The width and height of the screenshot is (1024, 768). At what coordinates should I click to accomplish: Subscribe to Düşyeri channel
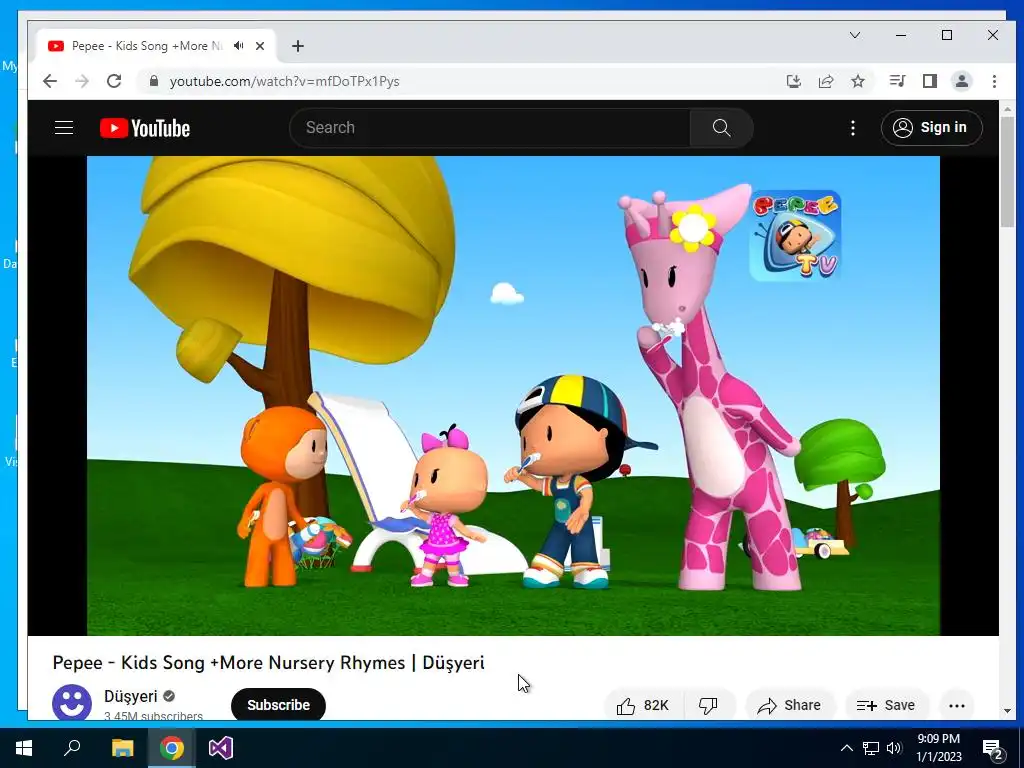tap(278, 705)
